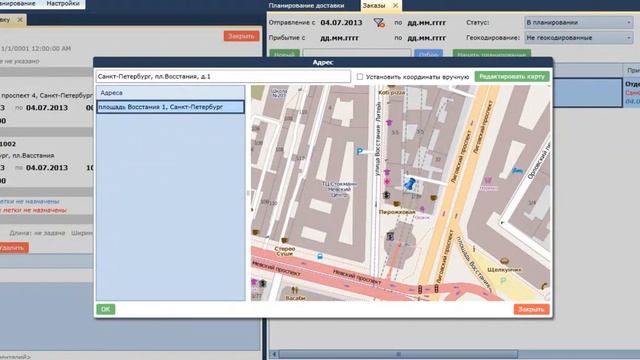Click the blue метки не назначены link
640x360 pixels.
(x=29, y=201)
